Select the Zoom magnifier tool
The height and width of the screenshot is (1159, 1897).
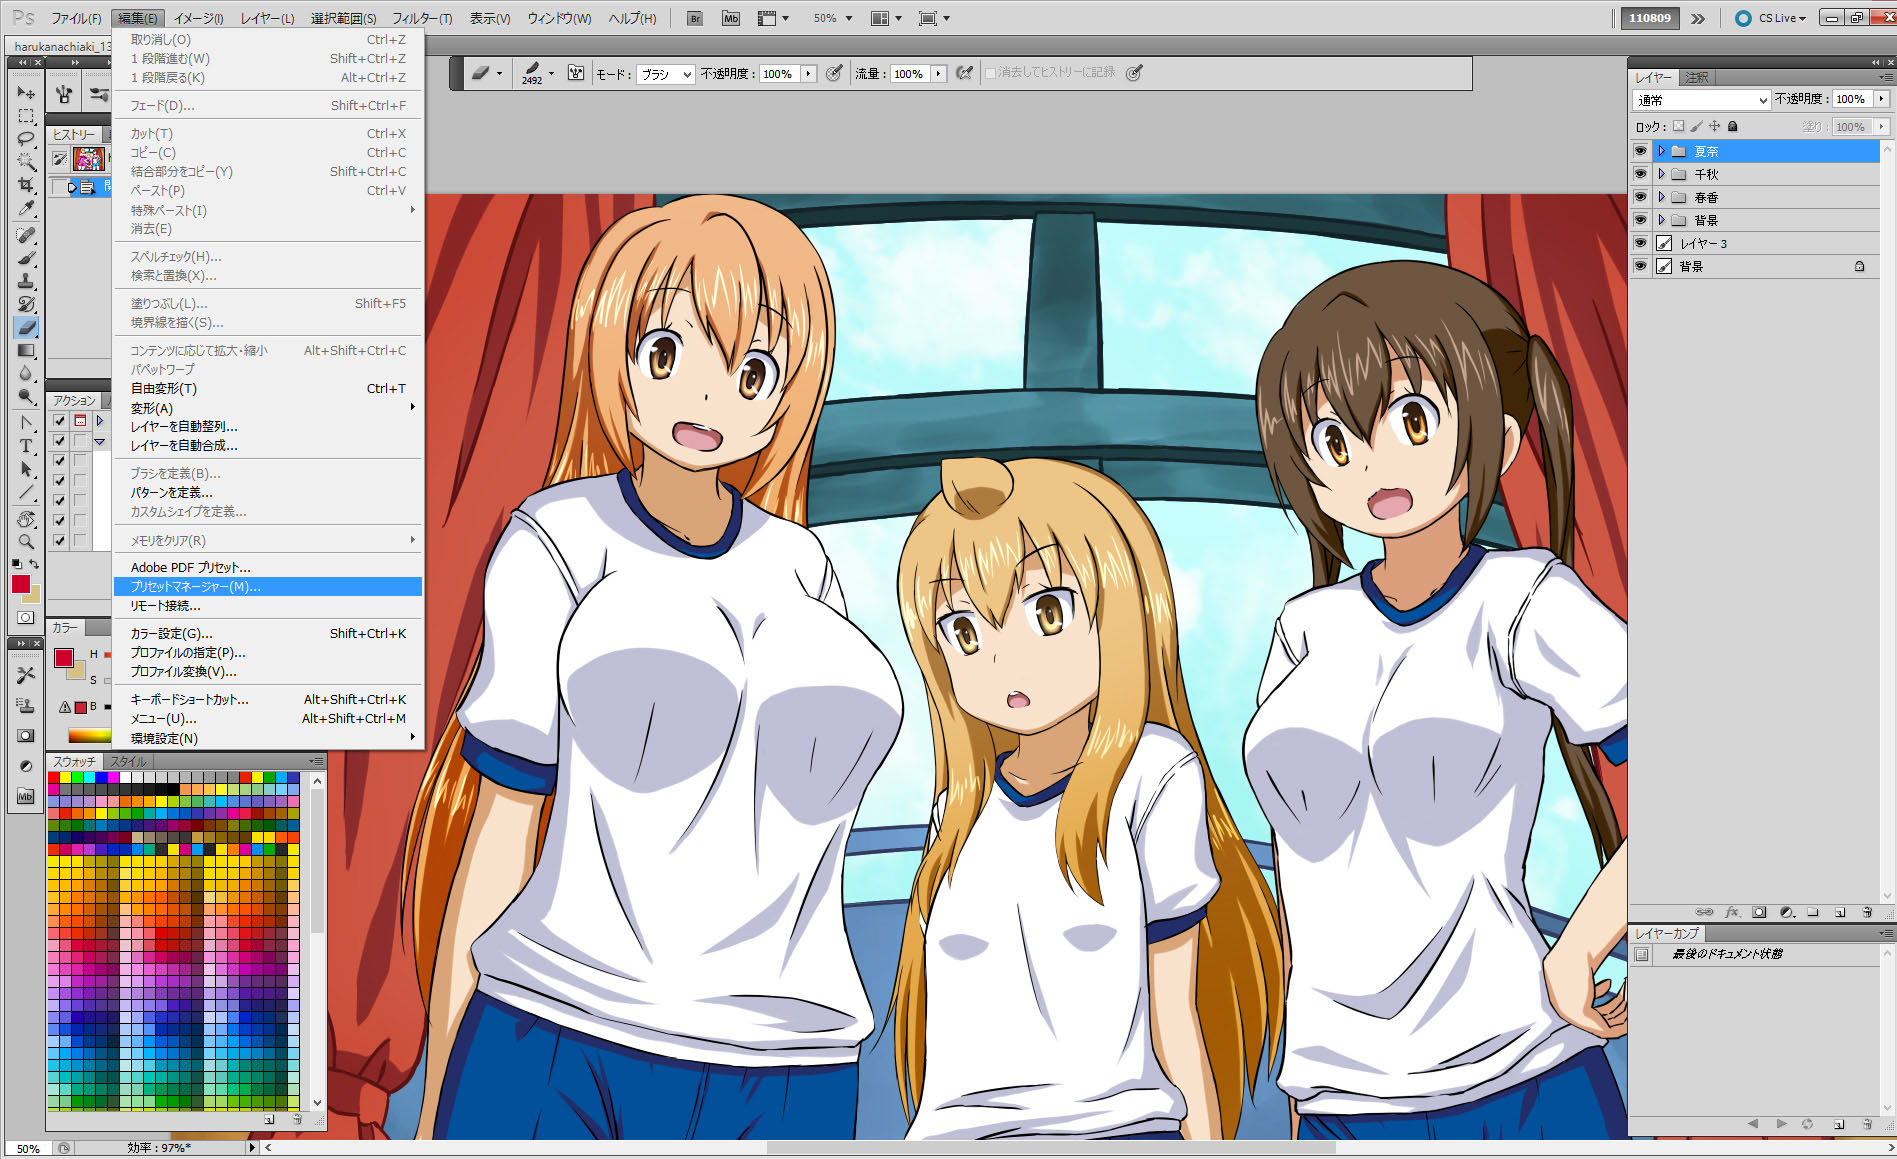tap(26, 543)
